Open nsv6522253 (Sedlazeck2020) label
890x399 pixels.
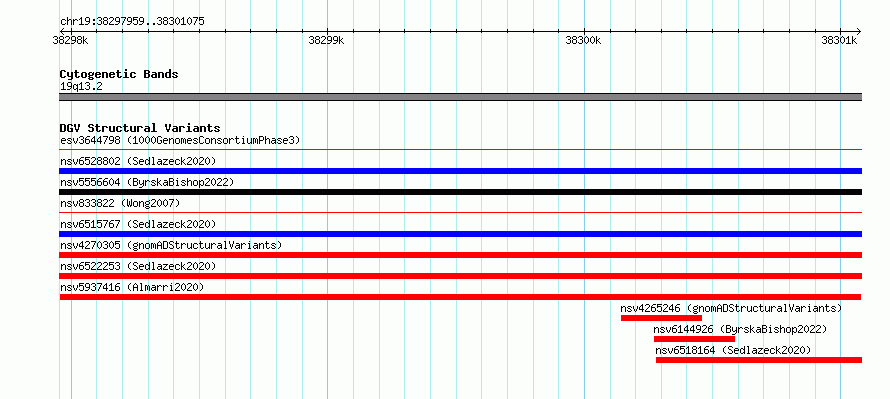click(138, 266)
